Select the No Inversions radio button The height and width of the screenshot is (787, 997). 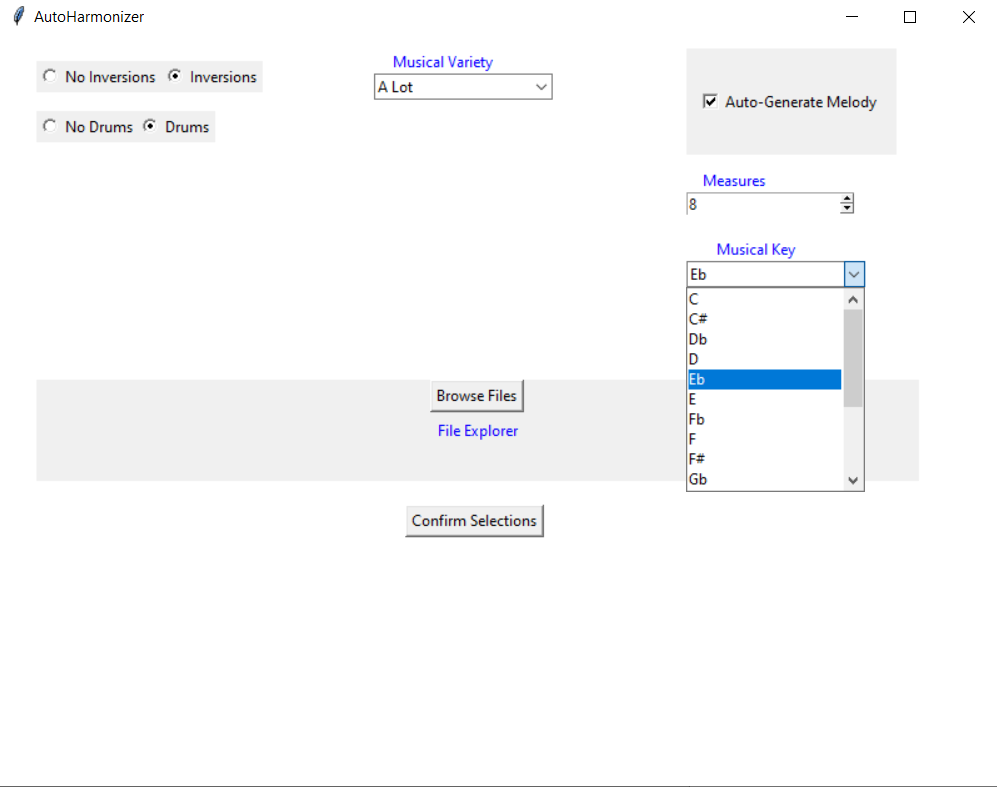(x=50, y=76)
